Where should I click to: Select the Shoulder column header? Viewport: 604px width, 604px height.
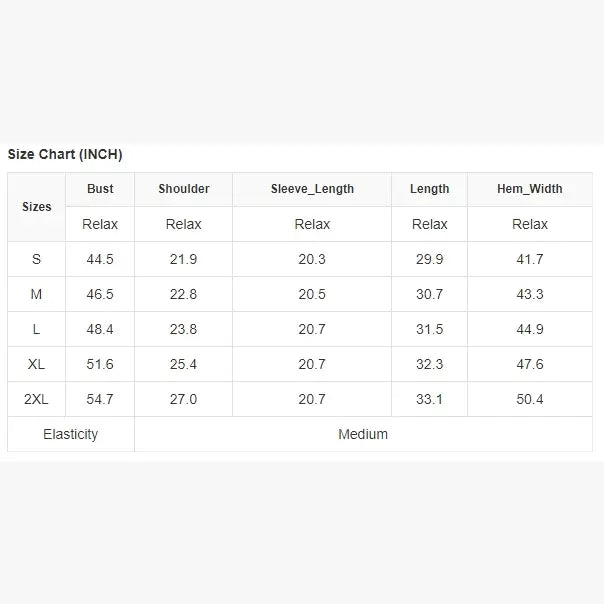184,189
